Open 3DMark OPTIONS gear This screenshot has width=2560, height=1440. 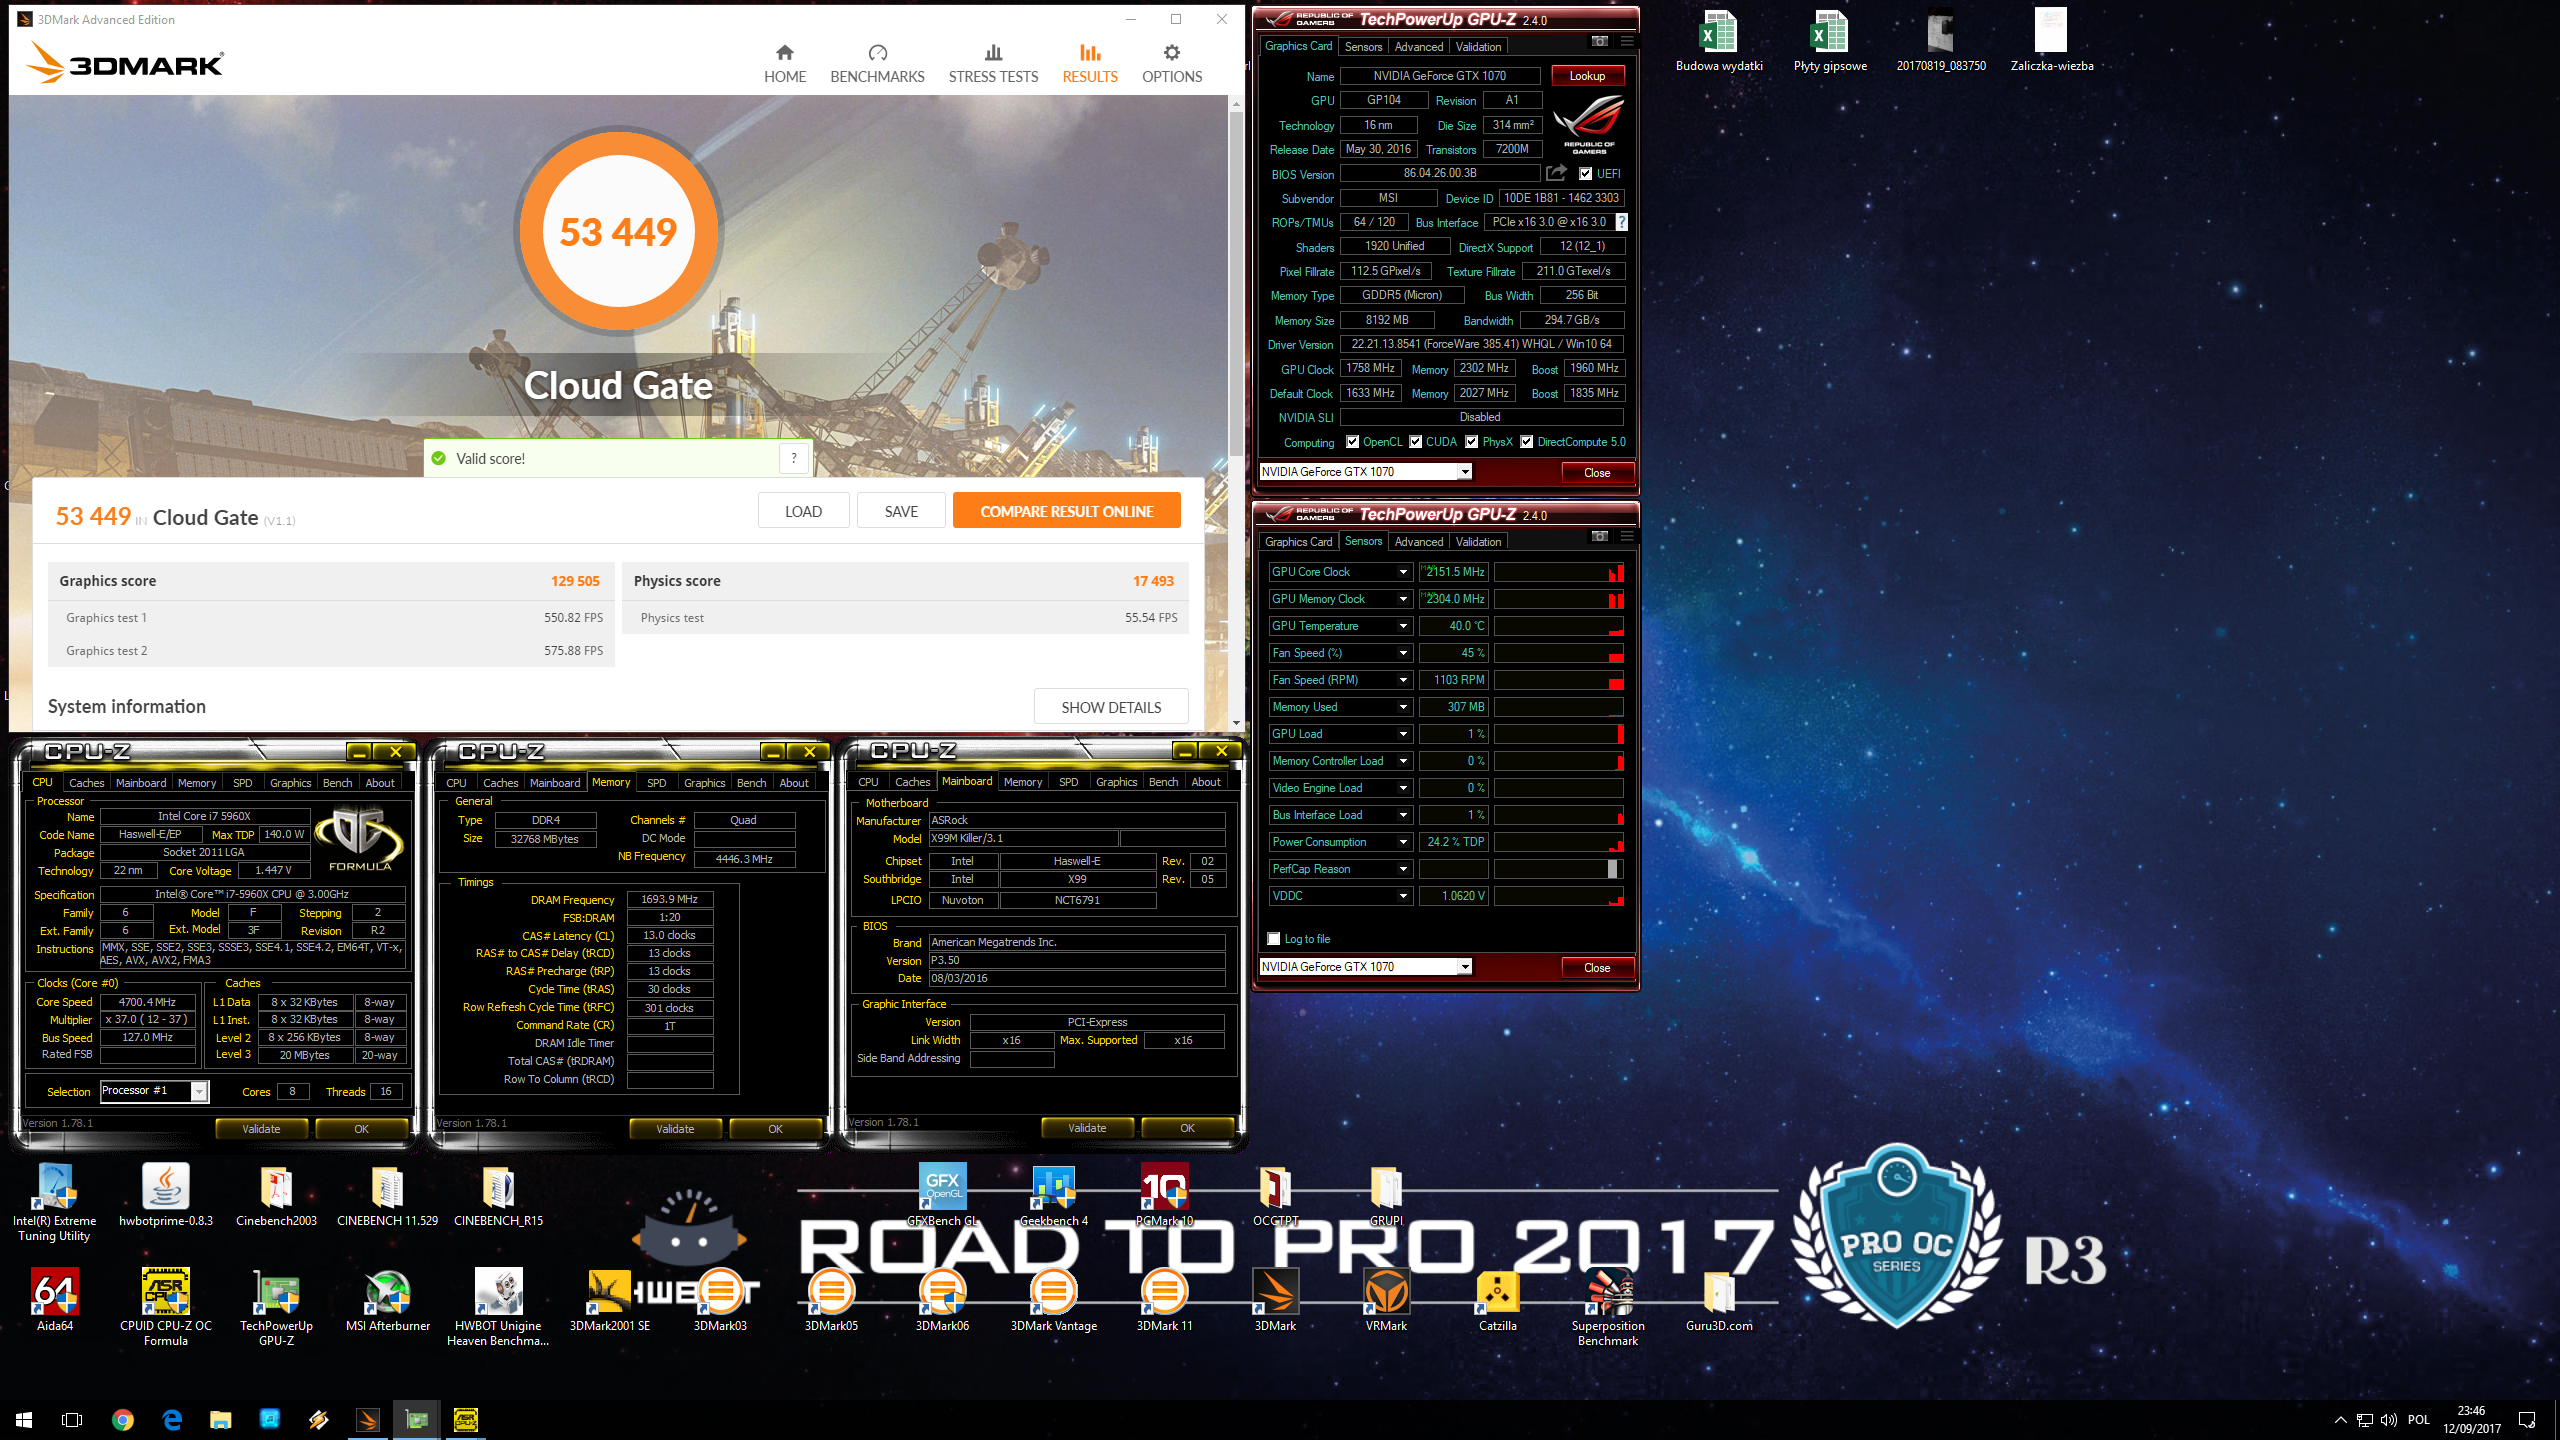(1172, 64)
